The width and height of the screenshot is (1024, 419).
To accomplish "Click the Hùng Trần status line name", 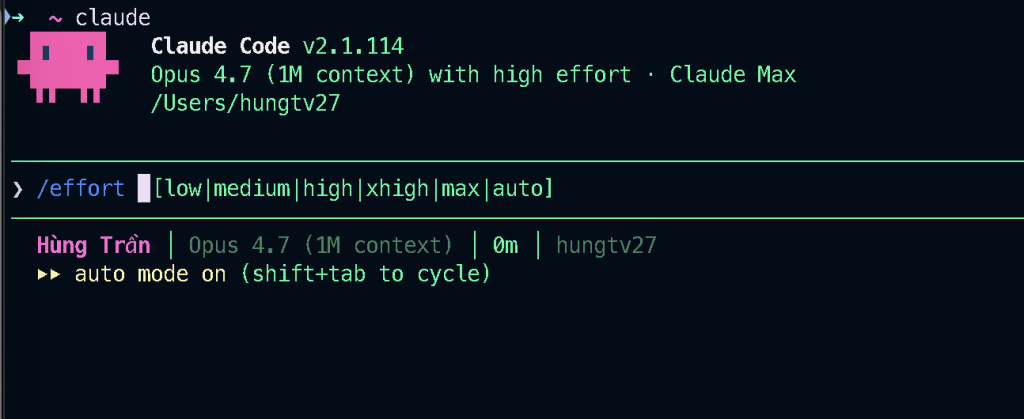I will (93, 245).
